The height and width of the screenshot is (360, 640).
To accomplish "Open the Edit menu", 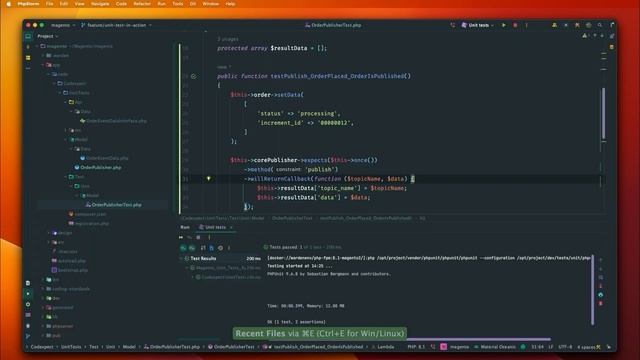I will (64, 4).
